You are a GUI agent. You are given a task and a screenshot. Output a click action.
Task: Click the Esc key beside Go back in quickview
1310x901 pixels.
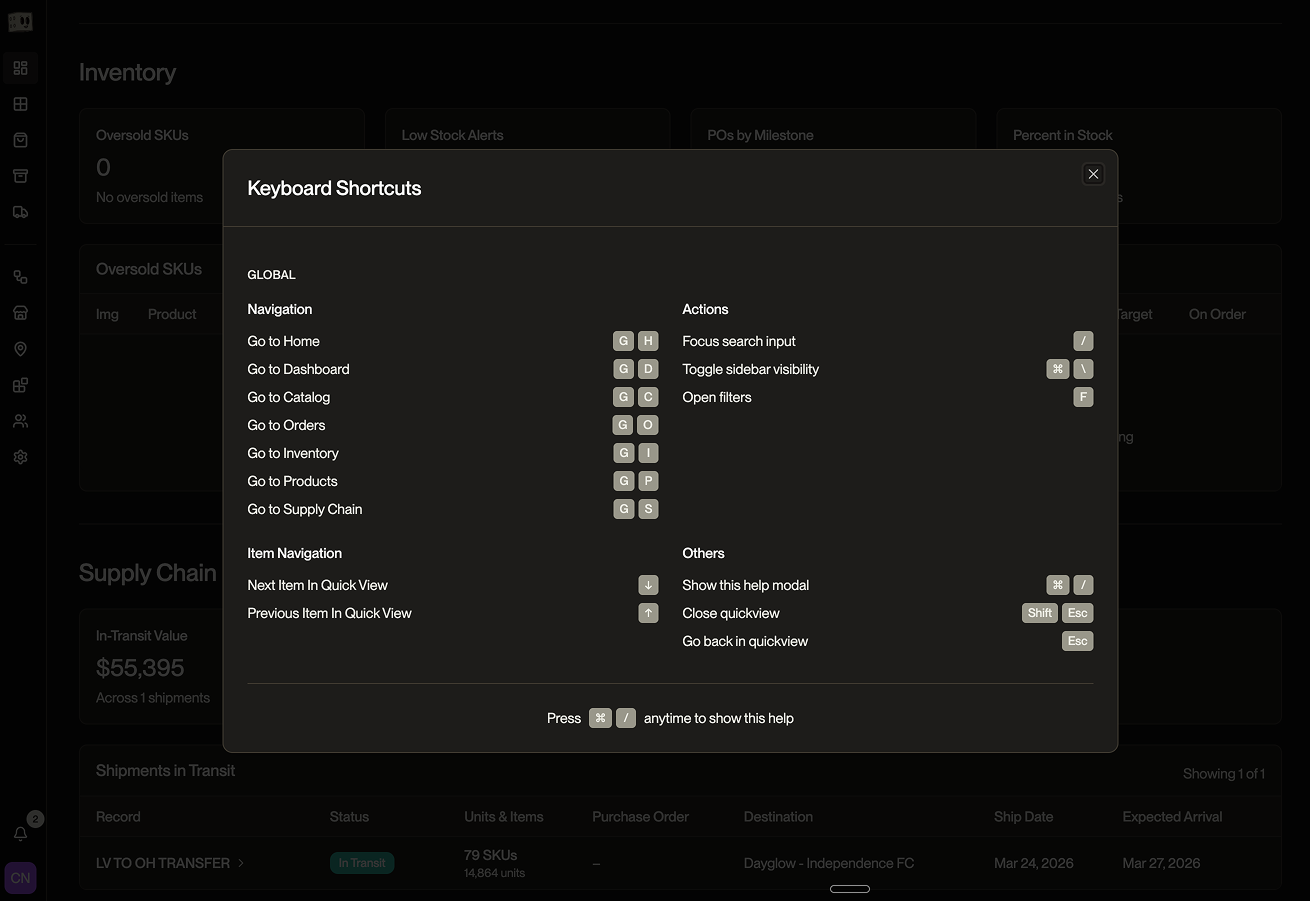[x=1077, y=641]
